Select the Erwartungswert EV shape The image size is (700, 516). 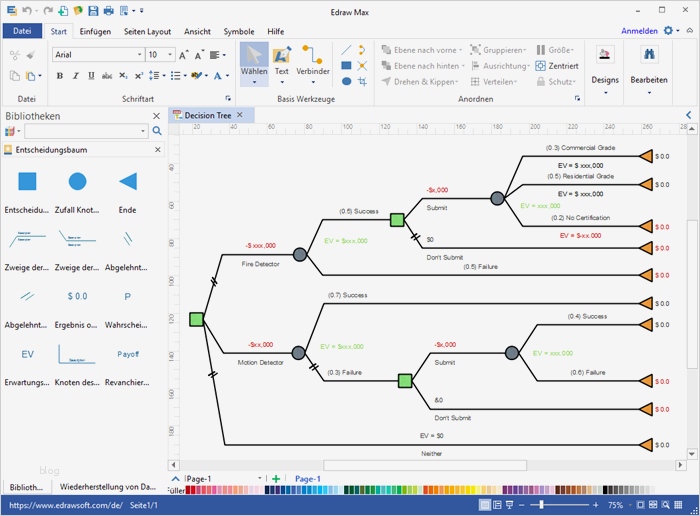pos(27,354)
